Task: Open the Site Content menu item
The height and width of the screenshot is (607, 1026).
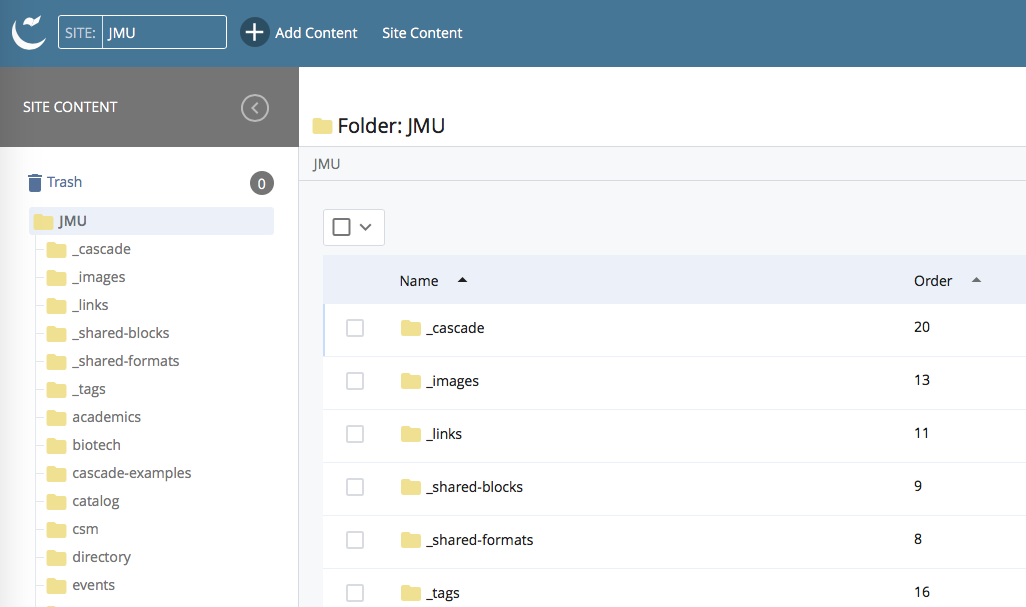Action: tap(422, 33)
